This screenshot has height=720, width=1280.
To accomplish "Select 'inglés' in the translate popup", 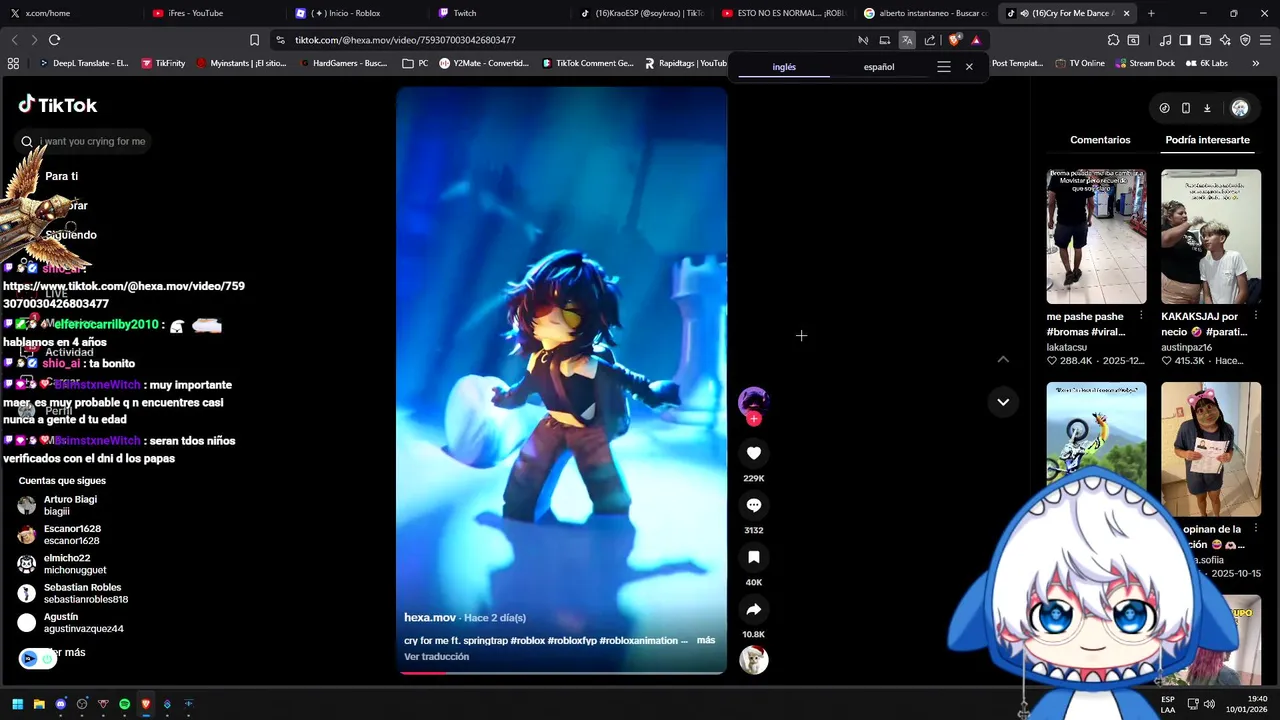I will tap(784, 67).
